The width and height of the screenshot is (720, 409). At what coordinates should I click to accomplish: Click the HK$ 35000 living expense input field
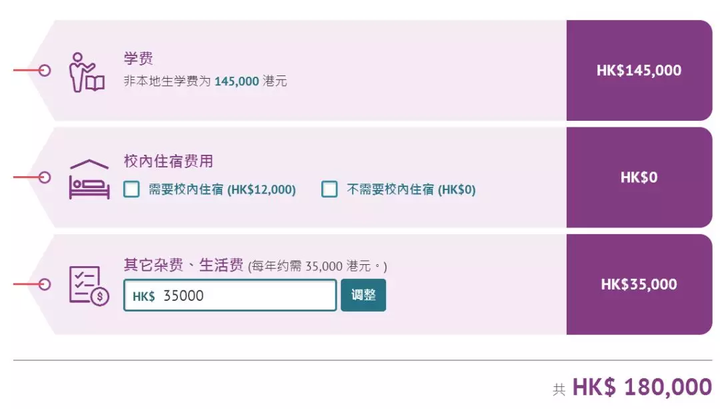coord(230,295)
